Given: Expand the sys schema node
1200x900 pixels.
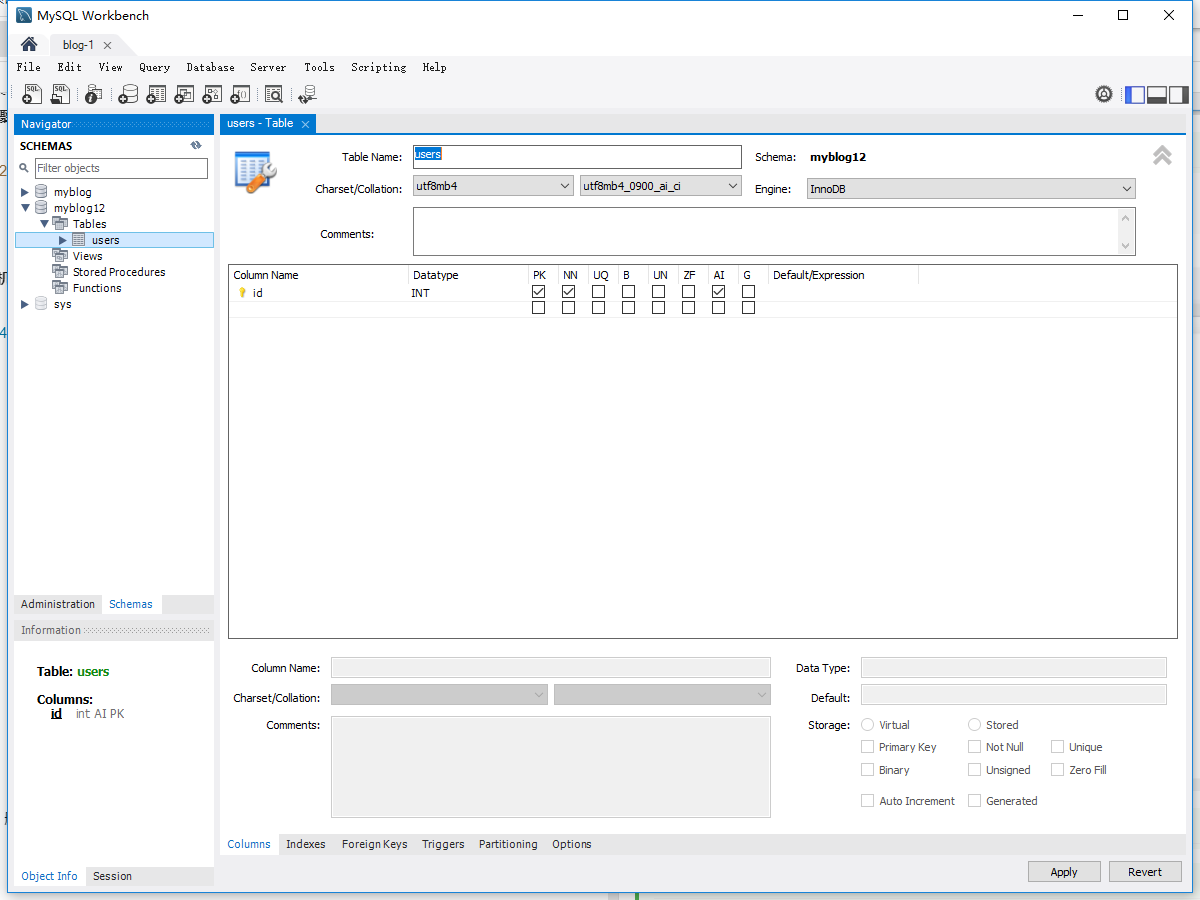Looking at the screenshot, I should (x=25, y=304).
